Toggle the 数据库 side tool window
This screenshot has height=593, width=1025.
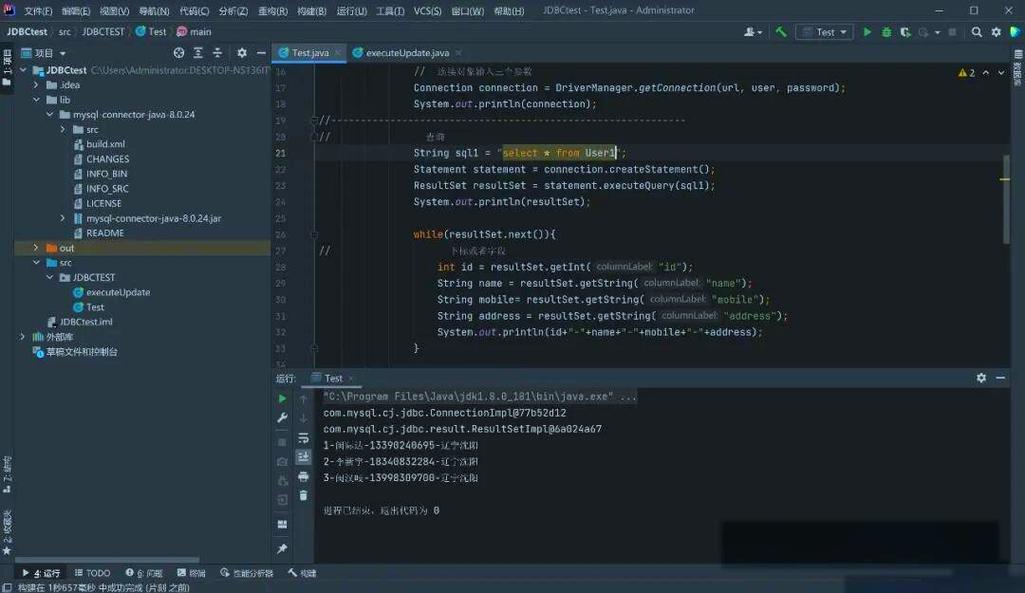tap(1018, 69)
